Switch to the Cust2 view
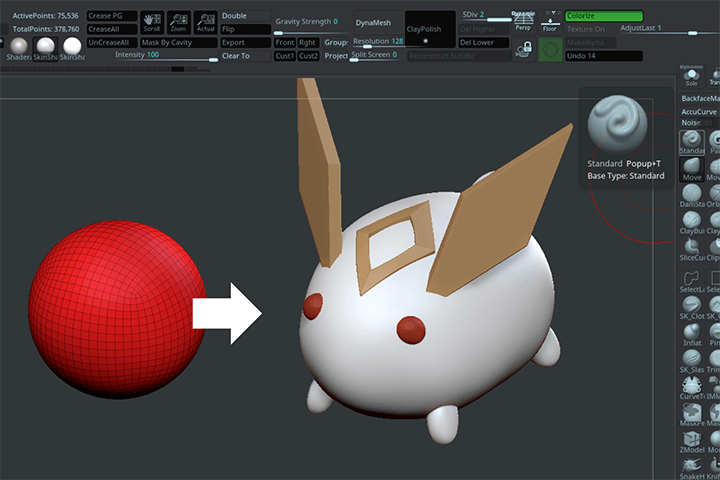720x480 pixels. point(308,56)
